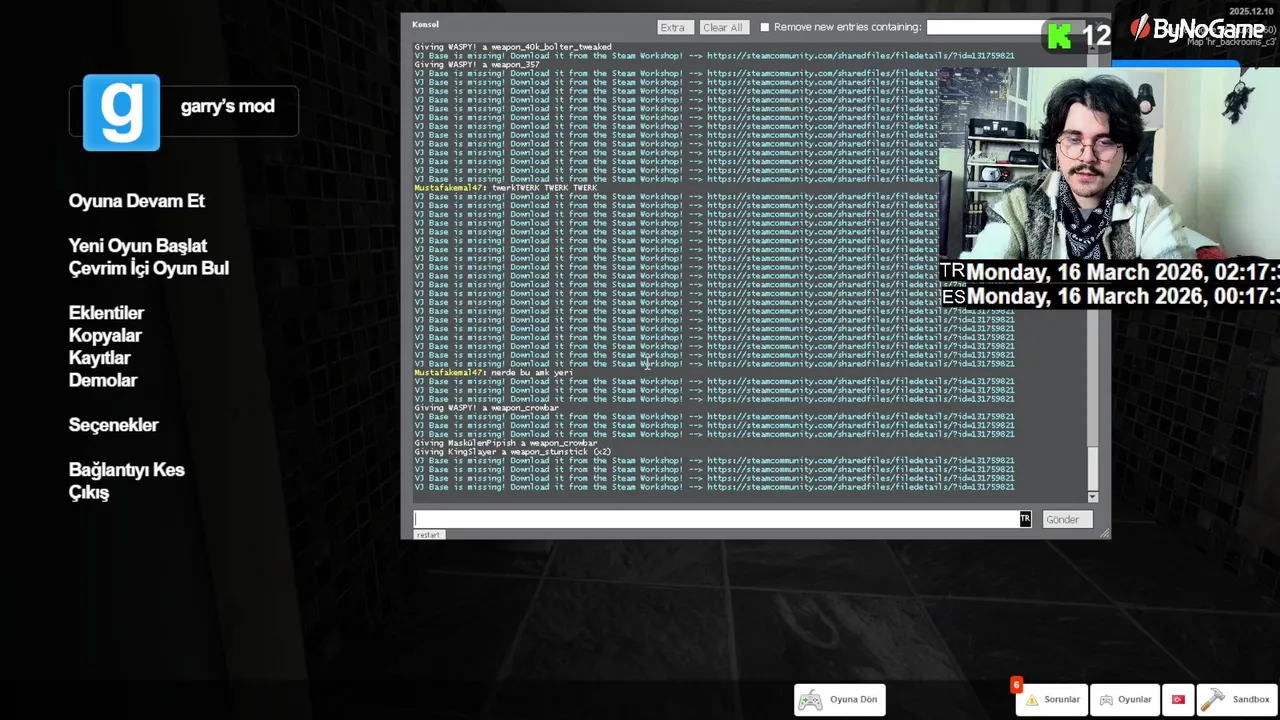Click the Turkish flag language selector
Screen dimensions: 1280x720
coord(1178,700)
